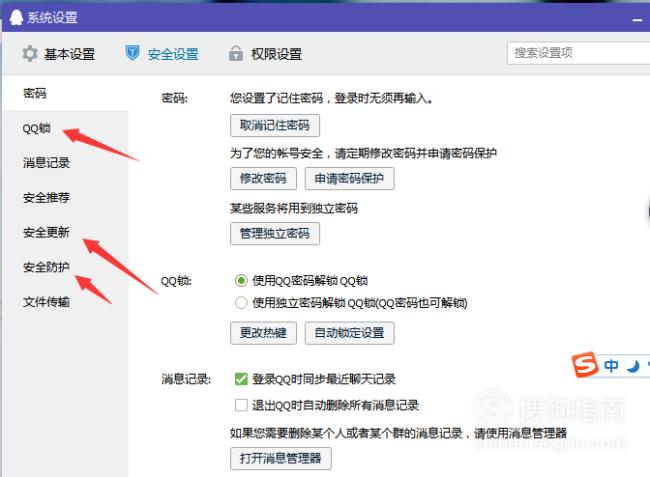Click the padlock icon for 权限设置
The height and width of the screenshot is (477, 650).
(235, 53)
